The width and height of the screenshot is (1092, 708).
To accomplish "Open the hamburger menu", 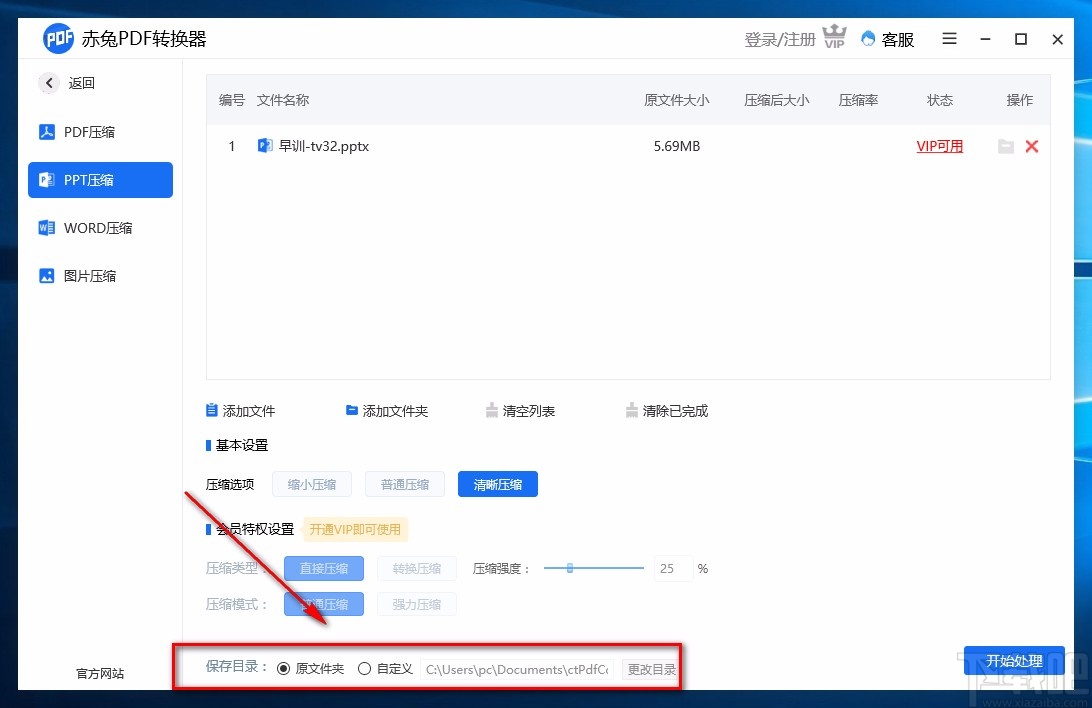I will 948,39.
